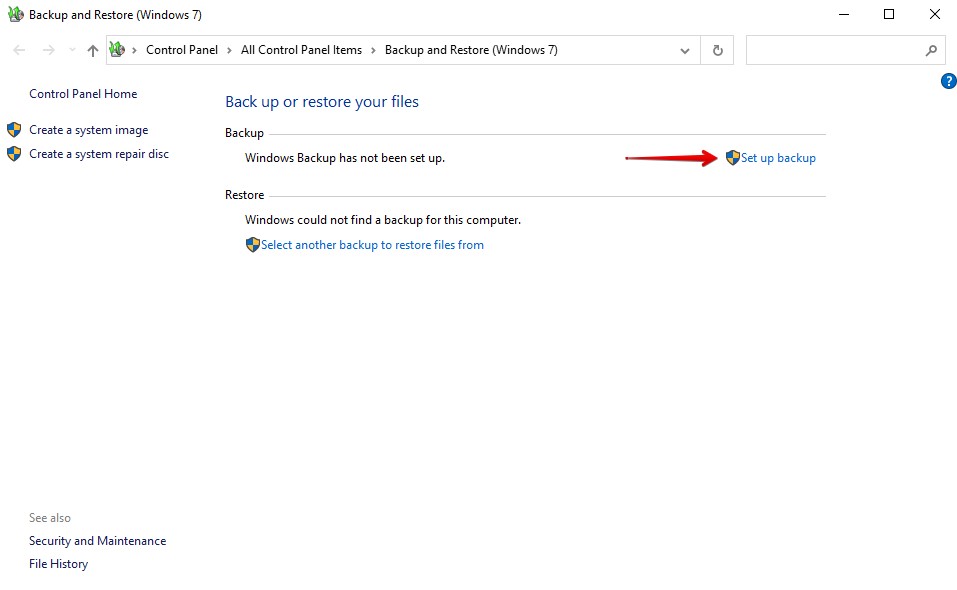This screenshot has height=590, width=957.
Task: Expand chevron after All Control Panel Items
Action: click(x=374, y=51)
